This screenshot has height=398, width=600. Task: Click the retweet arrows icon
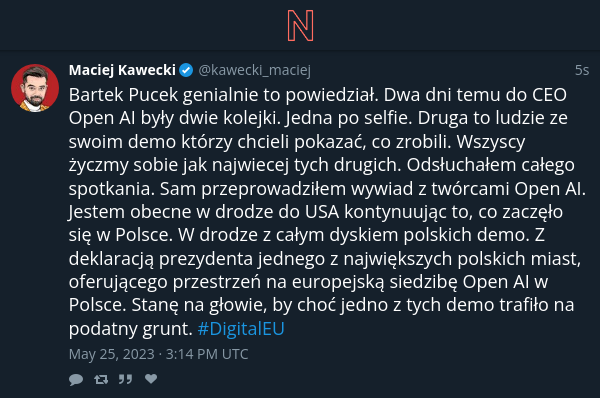101,379
